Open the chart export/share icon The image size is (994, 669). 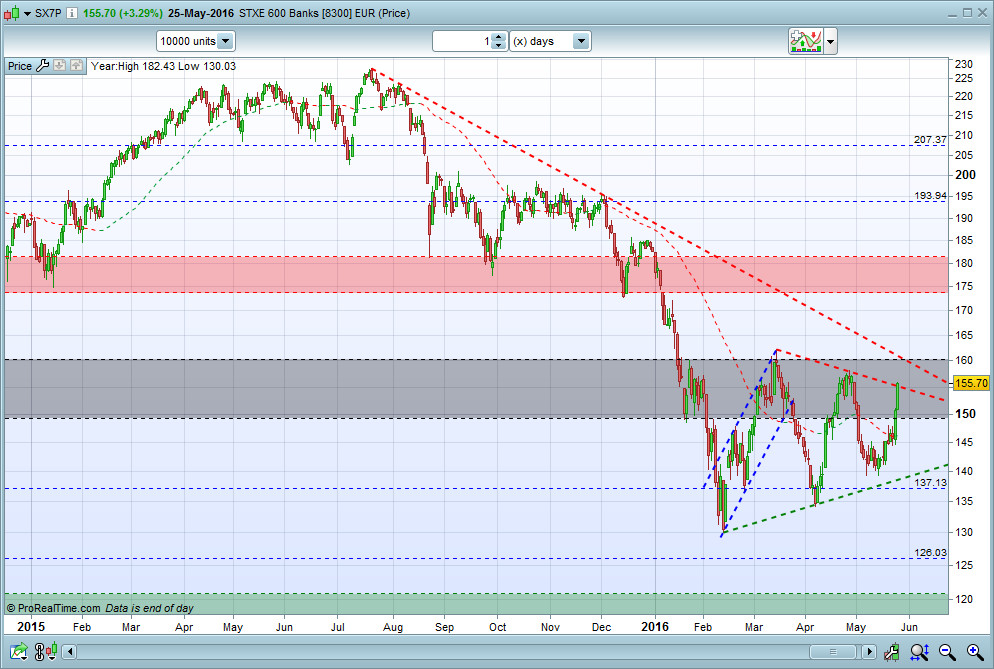pyautogui.click(x=18, y=651)
